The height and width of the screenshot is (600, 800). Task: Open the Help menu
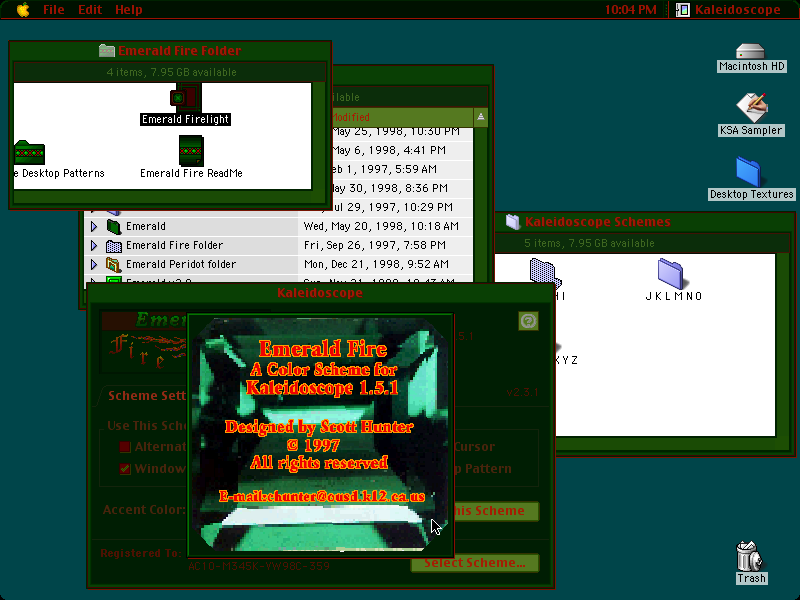point(129,10)
